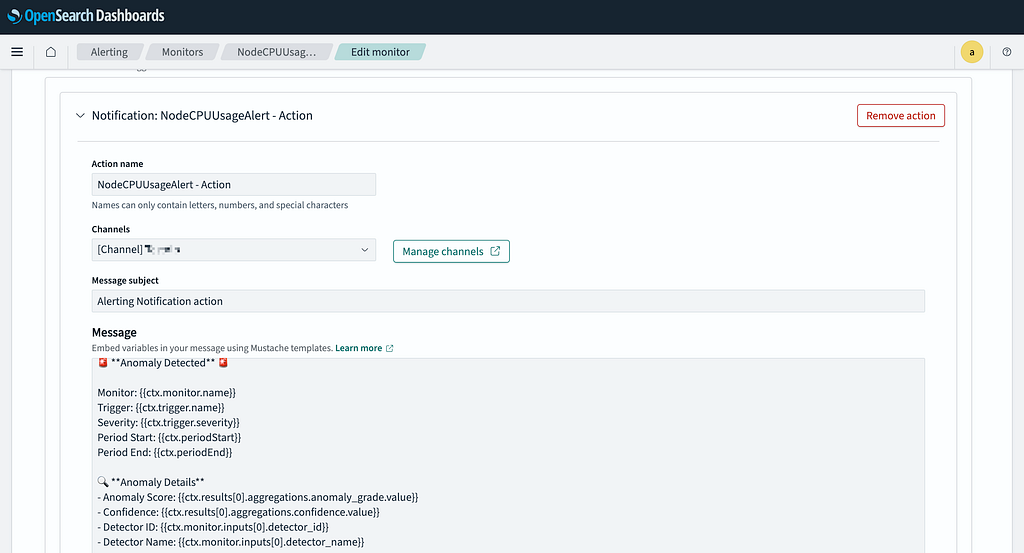Image resolution: width=1024 pixels, height=553 pixels.
Task: Click the Message subject label
Action: point(125,281)
